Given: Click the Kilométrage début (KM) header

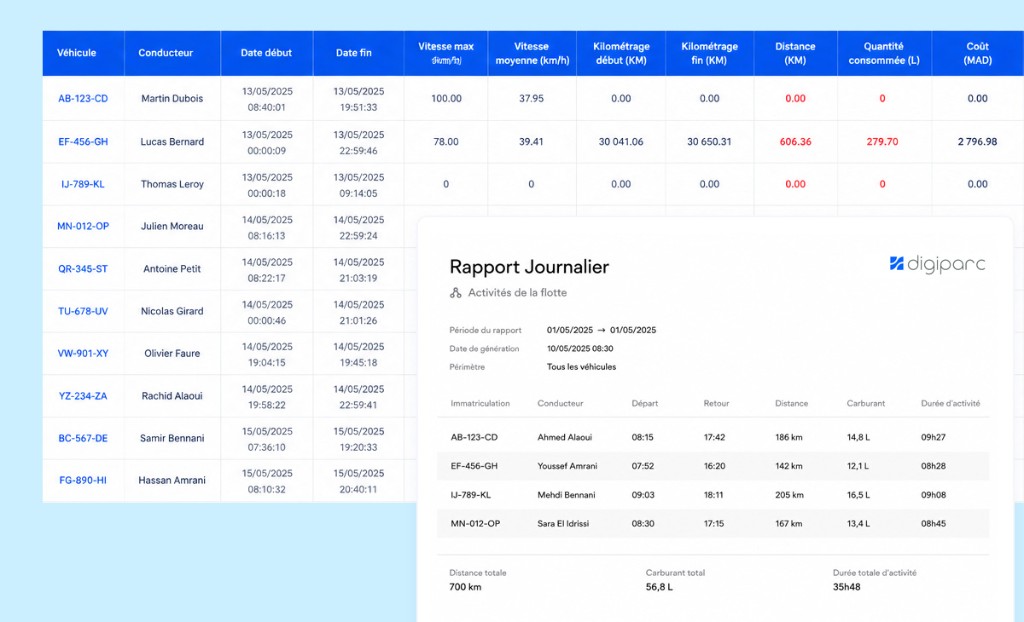Looking at the screenshot, I should (x=621, y=53).
